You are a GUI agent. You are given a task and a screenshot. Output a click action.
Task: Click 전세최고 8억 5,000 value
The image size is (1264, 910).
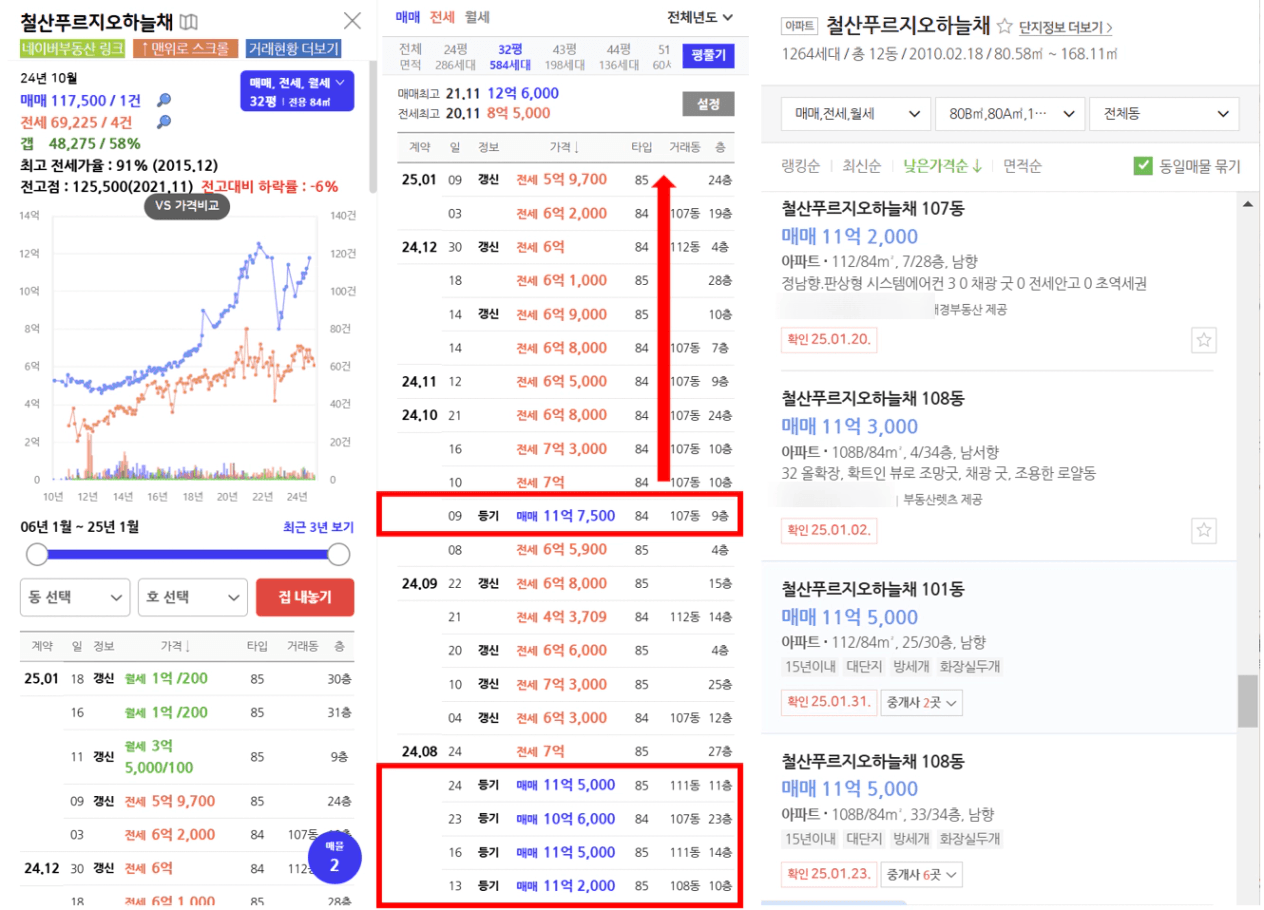(519, 113)
